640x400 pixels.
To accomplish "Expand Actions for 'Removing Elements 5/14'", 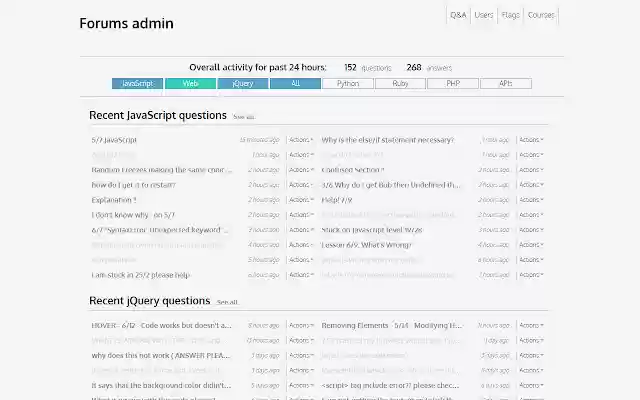I will pyautogui.click(x=531, y=326).
